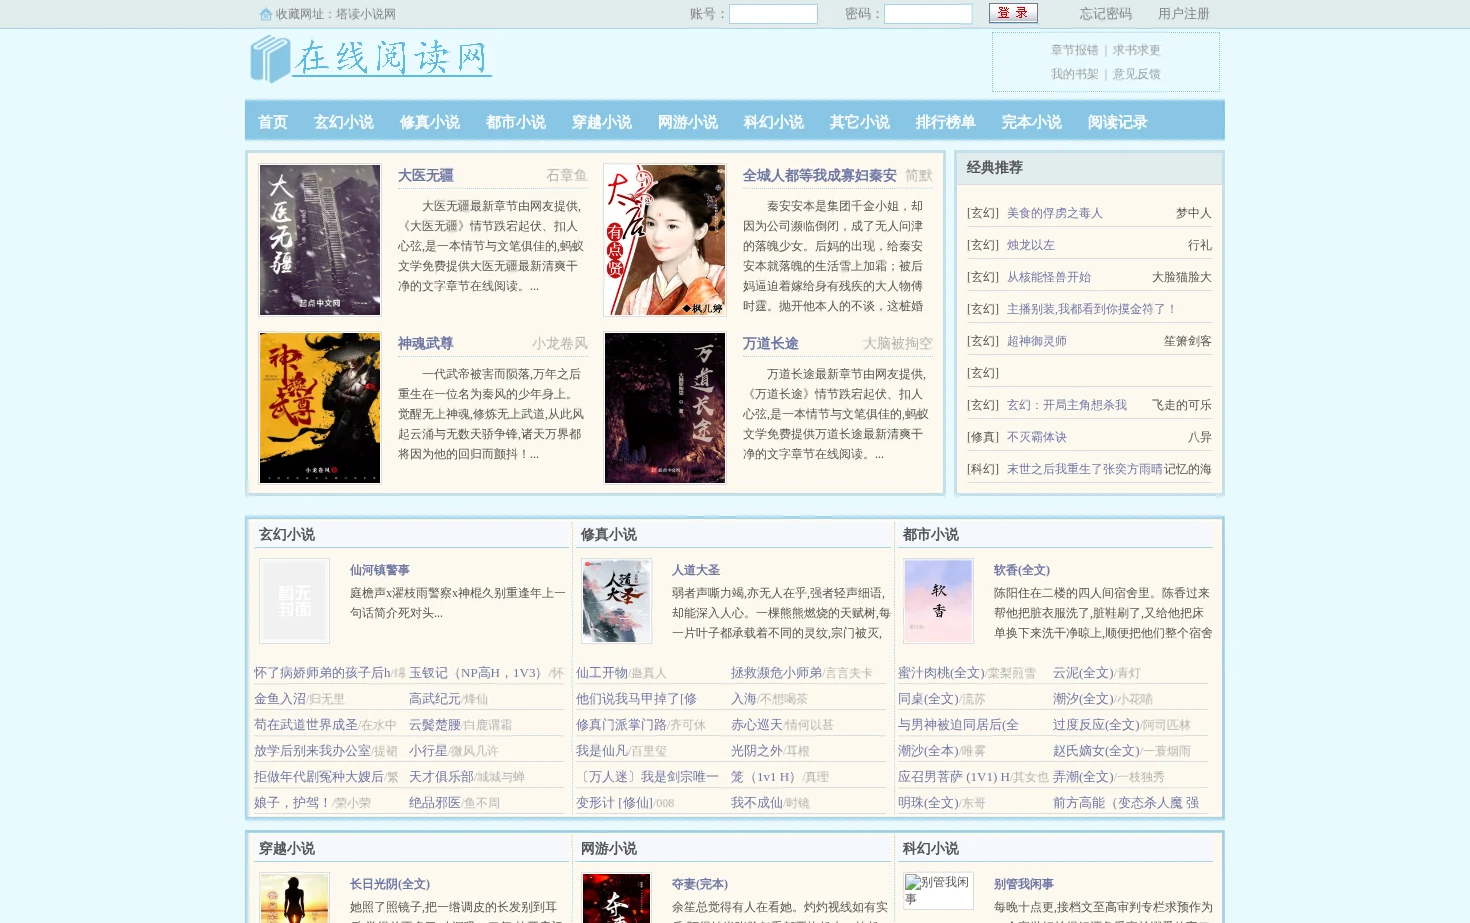Click the 登录 login button
This screenshot has height=923, width=1470.
[x=1013, y=13]
